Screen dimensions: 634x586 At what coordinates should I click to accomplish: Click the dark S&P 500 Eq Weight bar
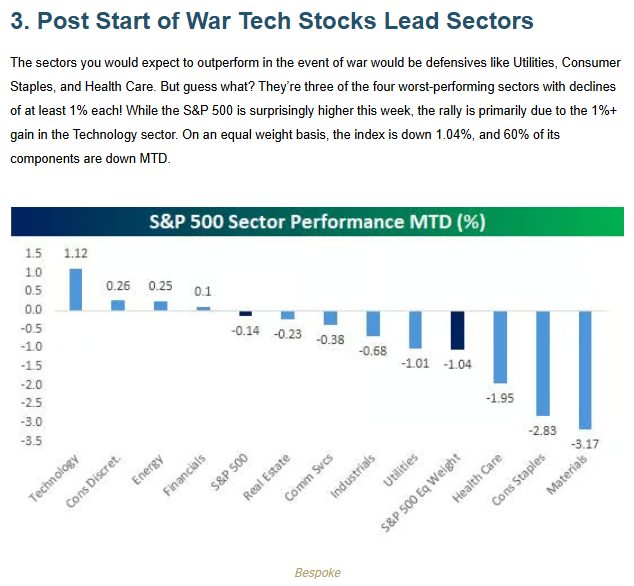tap(457, 329)
